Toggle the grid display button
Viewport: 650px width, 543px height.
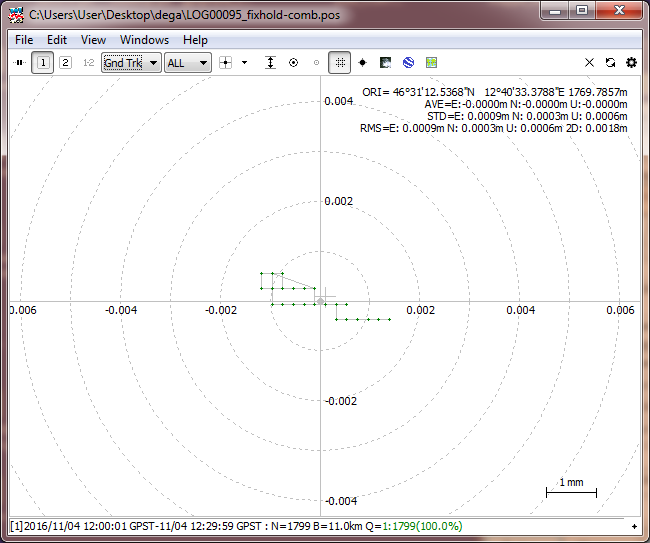(340, 63)
